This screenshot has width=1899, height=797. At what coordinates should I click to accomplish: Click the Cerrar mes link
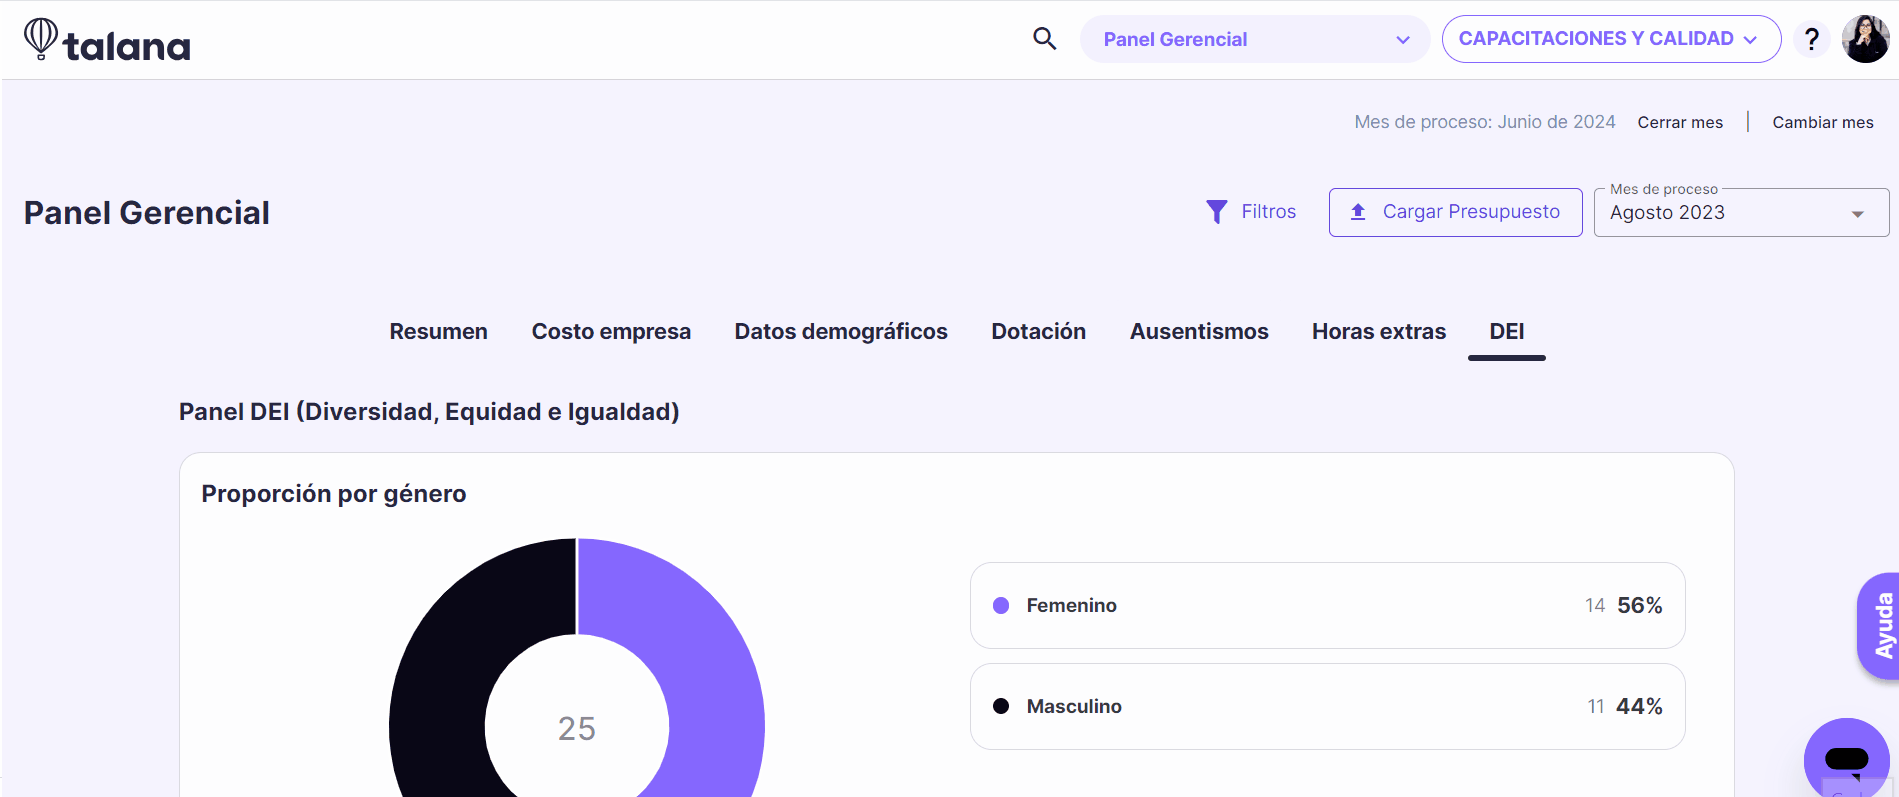click(1680, 122)
